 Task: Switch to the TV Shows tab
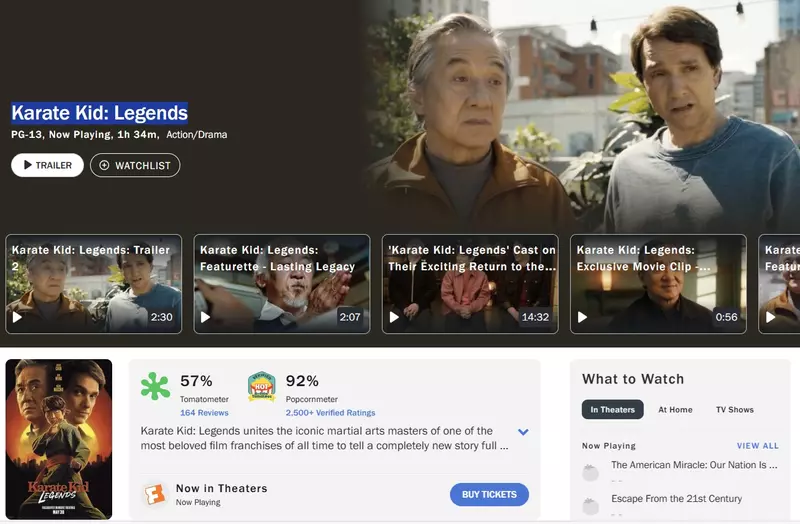click(735, 410)
